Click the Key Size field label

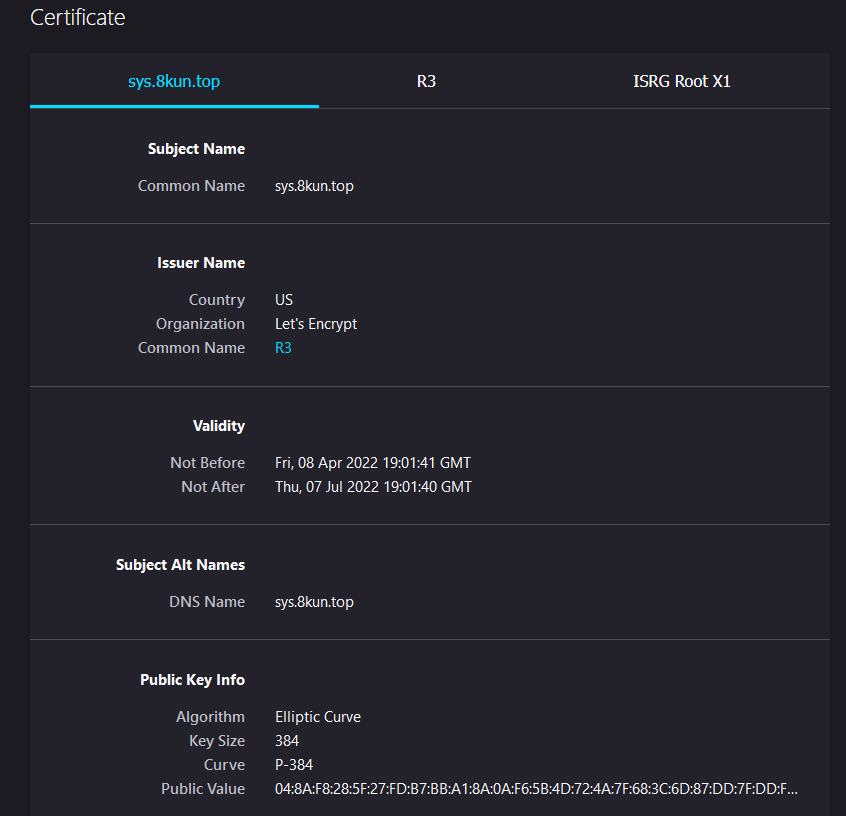pos(217,741)
